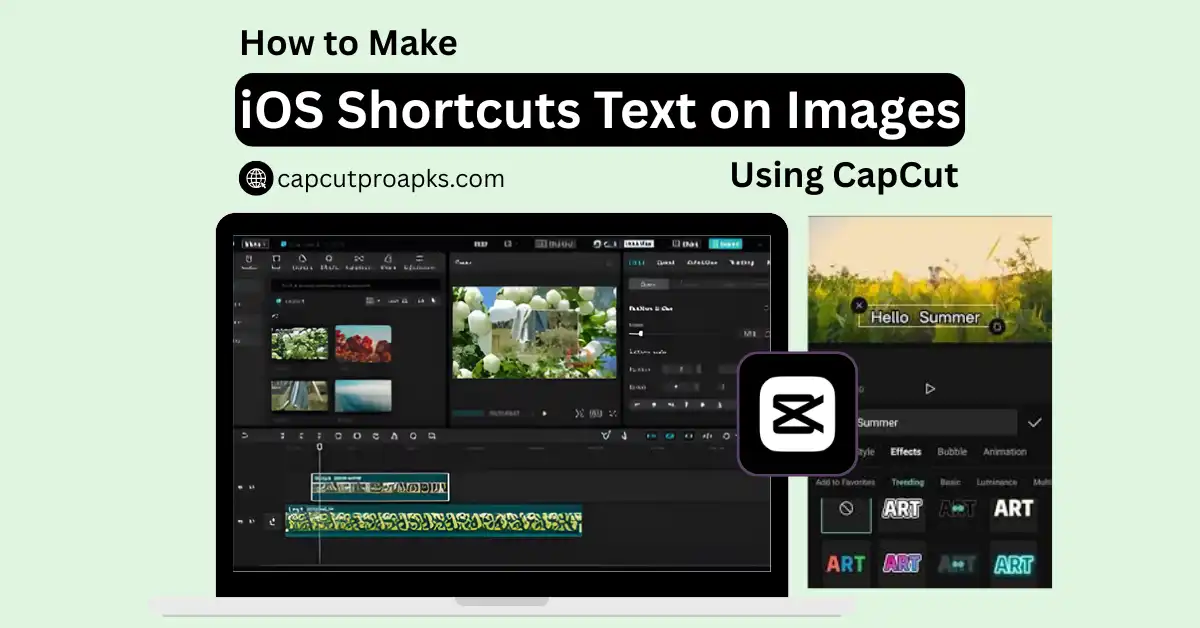The height and width of the screenshot is (628, 1200).
Task: Apply the pink-purple ART text effect
Action: pos(901,563)
